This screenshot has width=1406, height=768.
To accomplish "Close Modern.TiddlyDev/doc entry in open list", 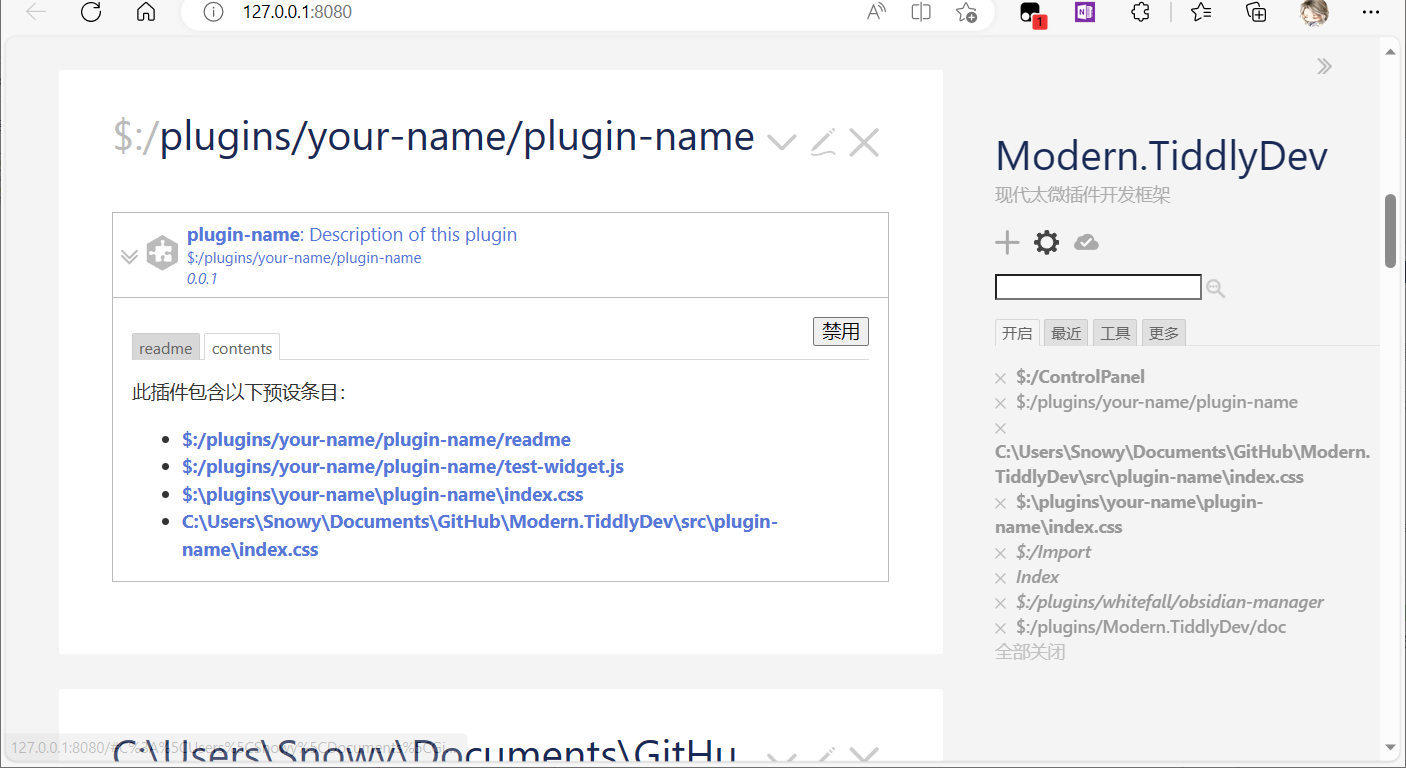I will pyautogui.click(x=1000, y=628).
